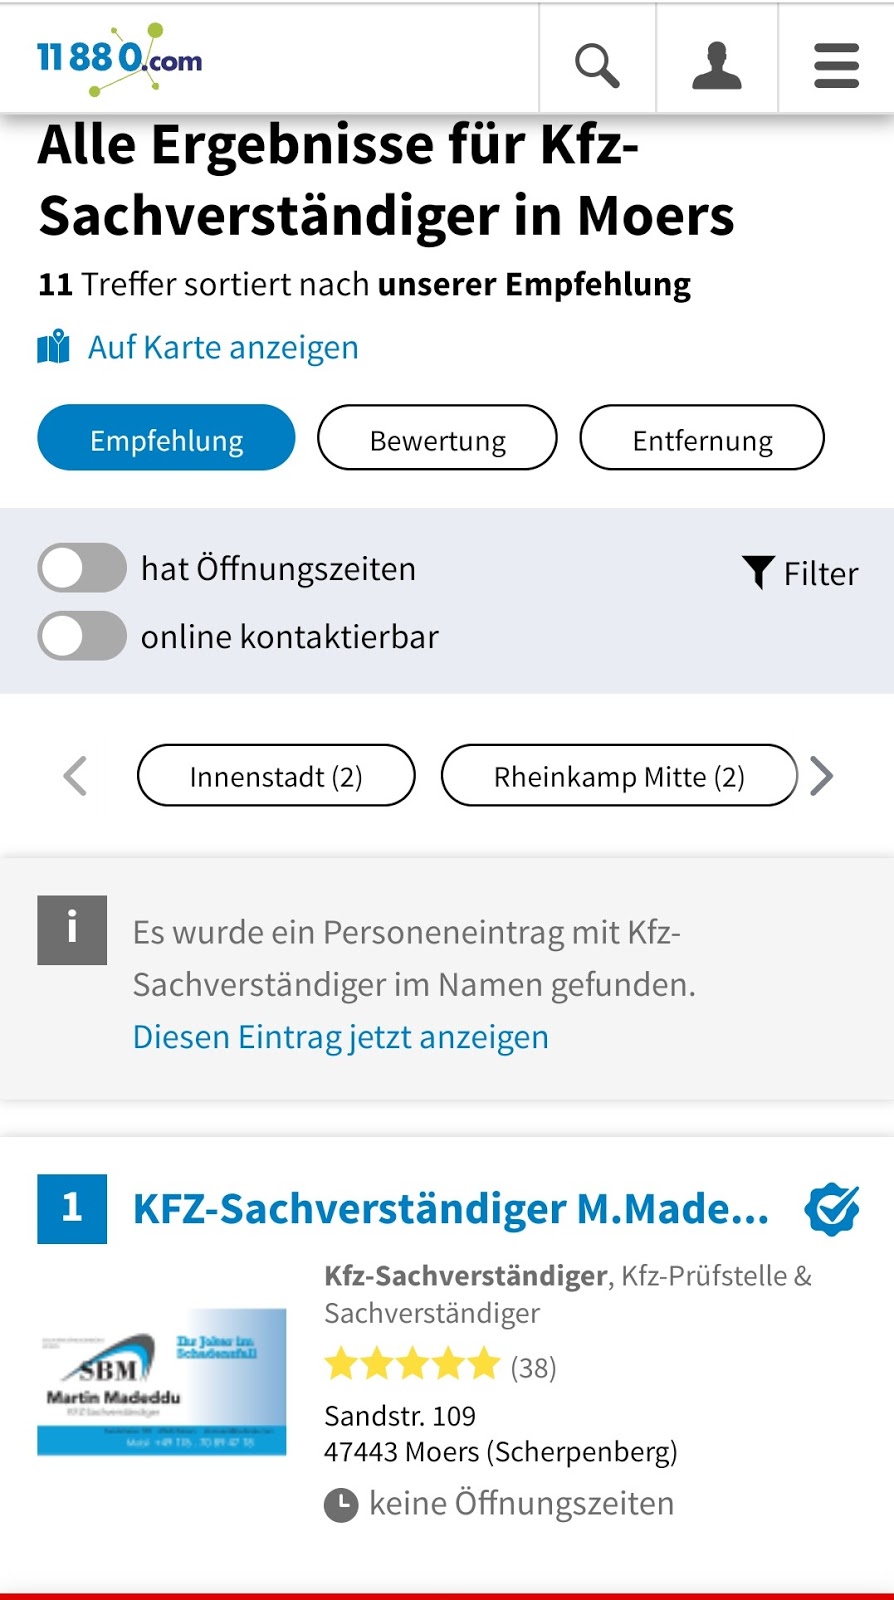Click the verified checkmark badge
Viewport: 894px width, 1600px height.
coord(832,1209)
